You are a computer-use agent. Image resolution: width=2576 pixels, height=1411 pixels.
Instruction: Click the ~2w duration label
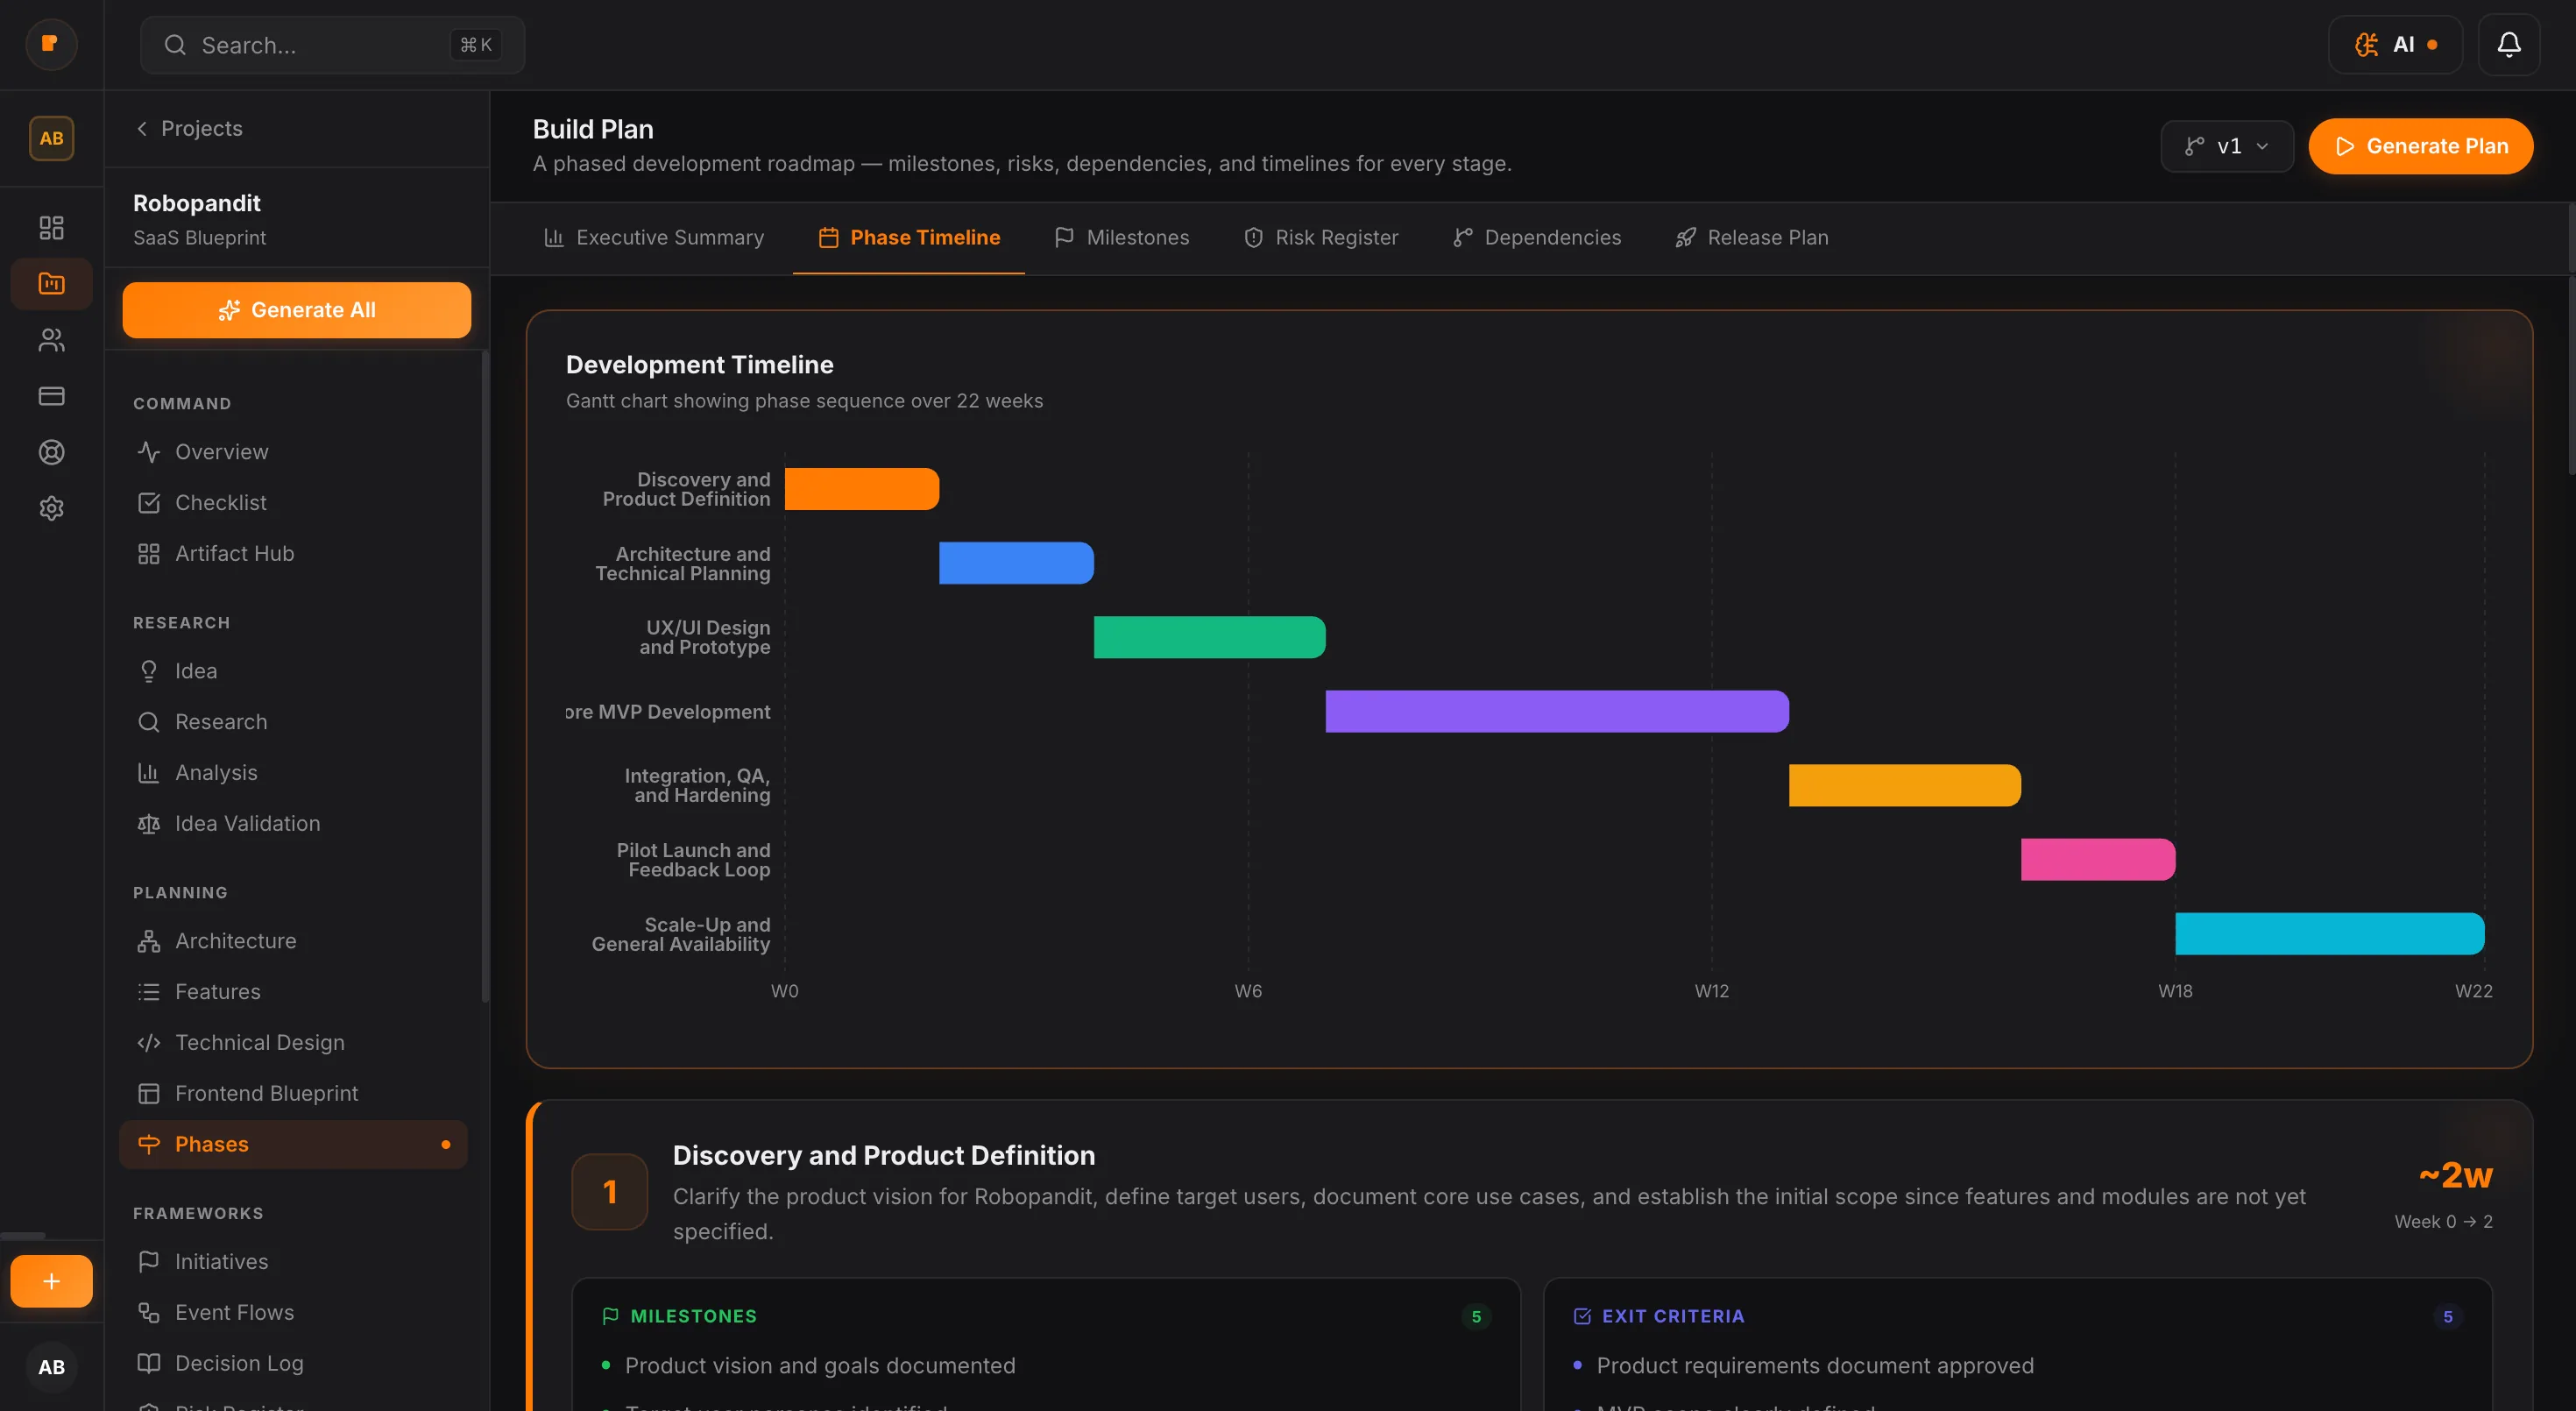(2455, 1174)
